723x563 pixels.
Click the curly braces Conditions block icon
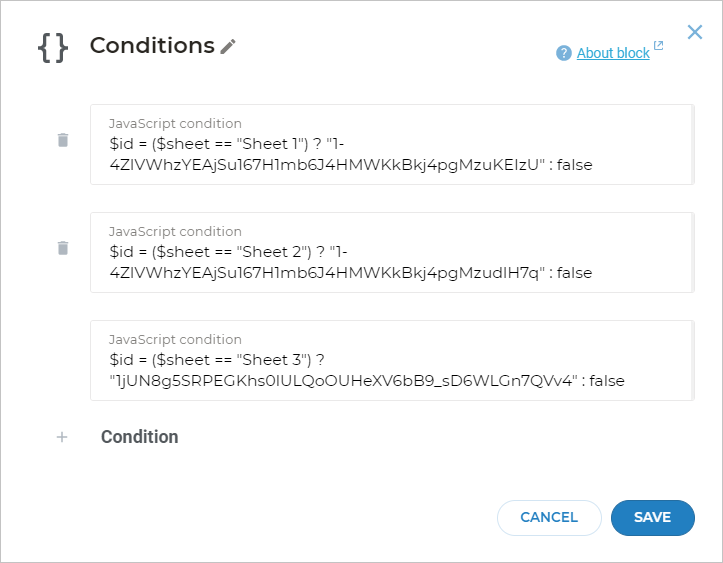[53, 47]
